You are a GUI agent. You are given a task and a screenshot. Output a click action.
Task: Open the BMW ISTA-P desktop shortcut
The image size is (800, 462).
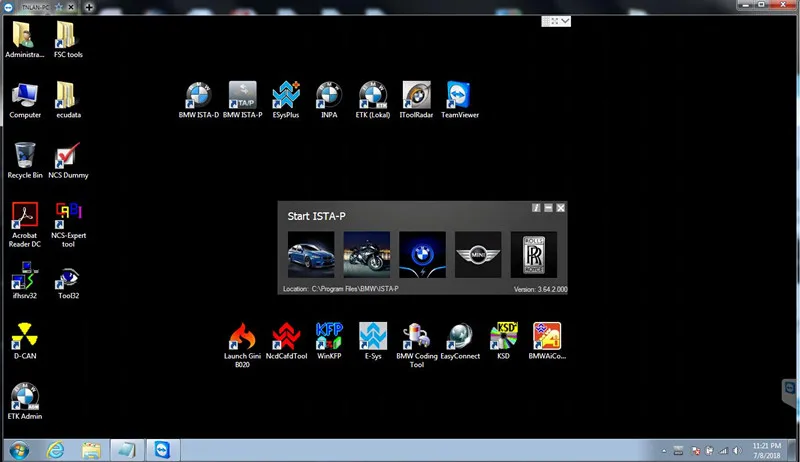(242, 100)
